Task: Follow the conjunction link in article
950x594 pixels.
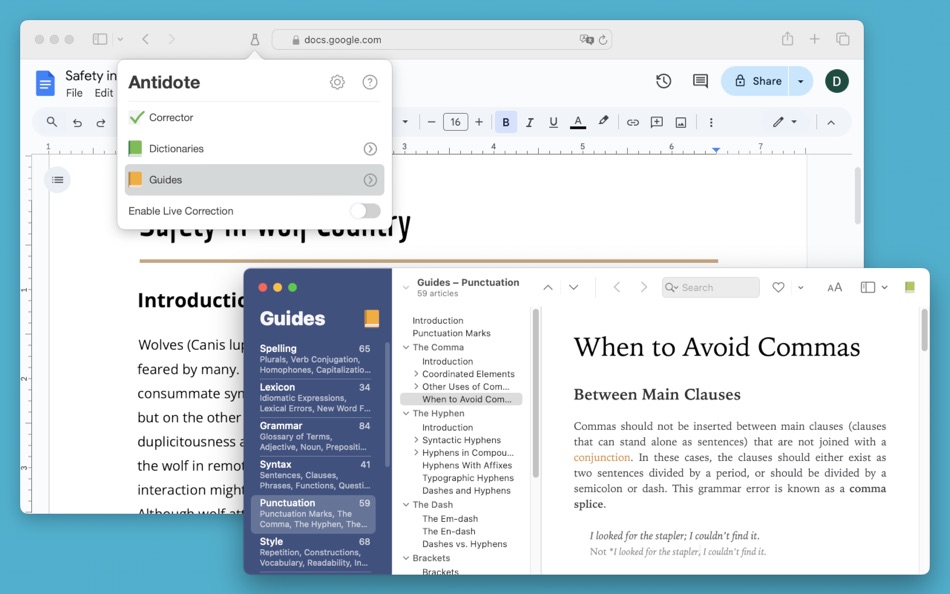Action: pyautogui.click(x=602, y=457)
